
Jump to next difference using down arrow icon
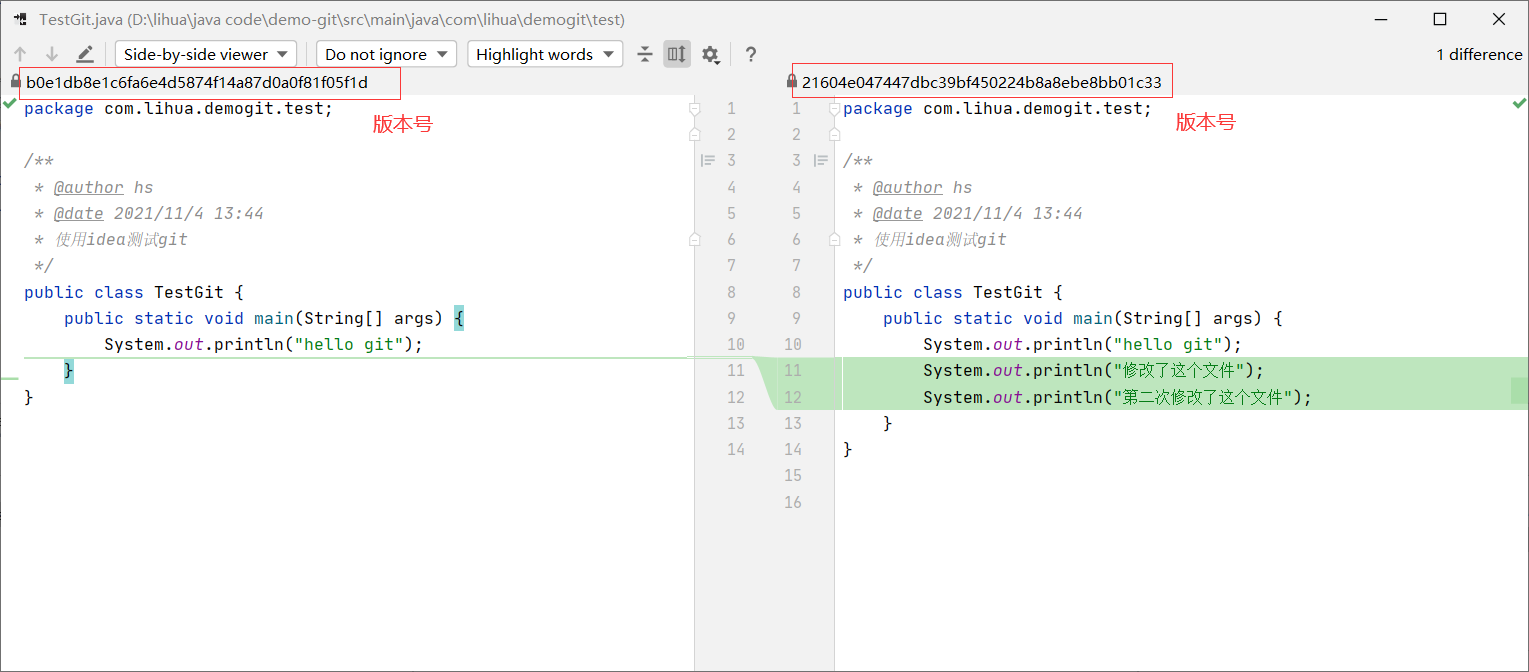click(x=50, y=54)
